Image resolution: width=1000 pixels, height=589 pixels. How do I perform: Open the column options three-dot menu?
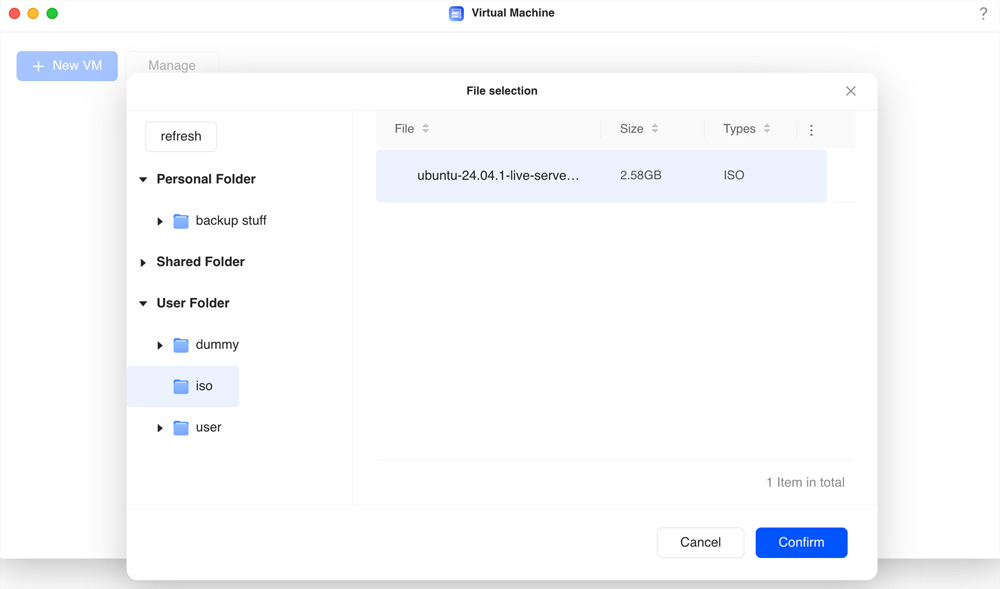(811, 130)
